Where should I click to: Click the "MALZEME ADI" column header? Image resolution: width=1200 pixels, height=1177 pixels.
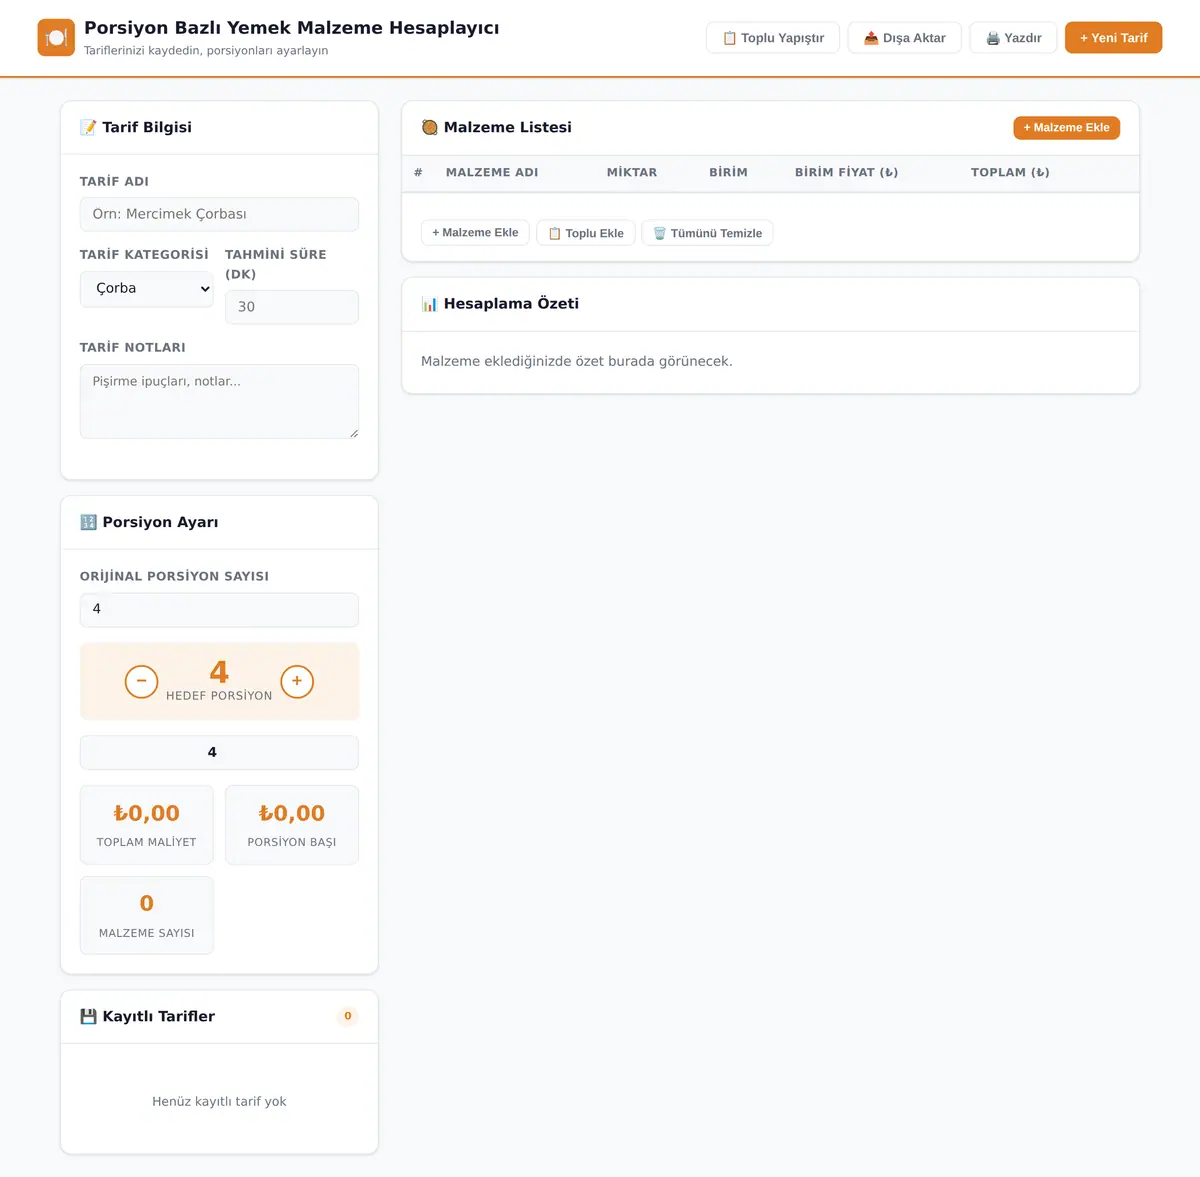(492, 172)
